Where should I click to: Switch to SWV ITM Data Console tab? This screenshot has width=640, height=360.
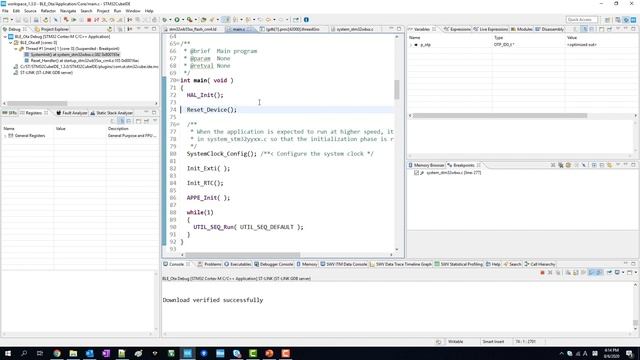(344, 264)
